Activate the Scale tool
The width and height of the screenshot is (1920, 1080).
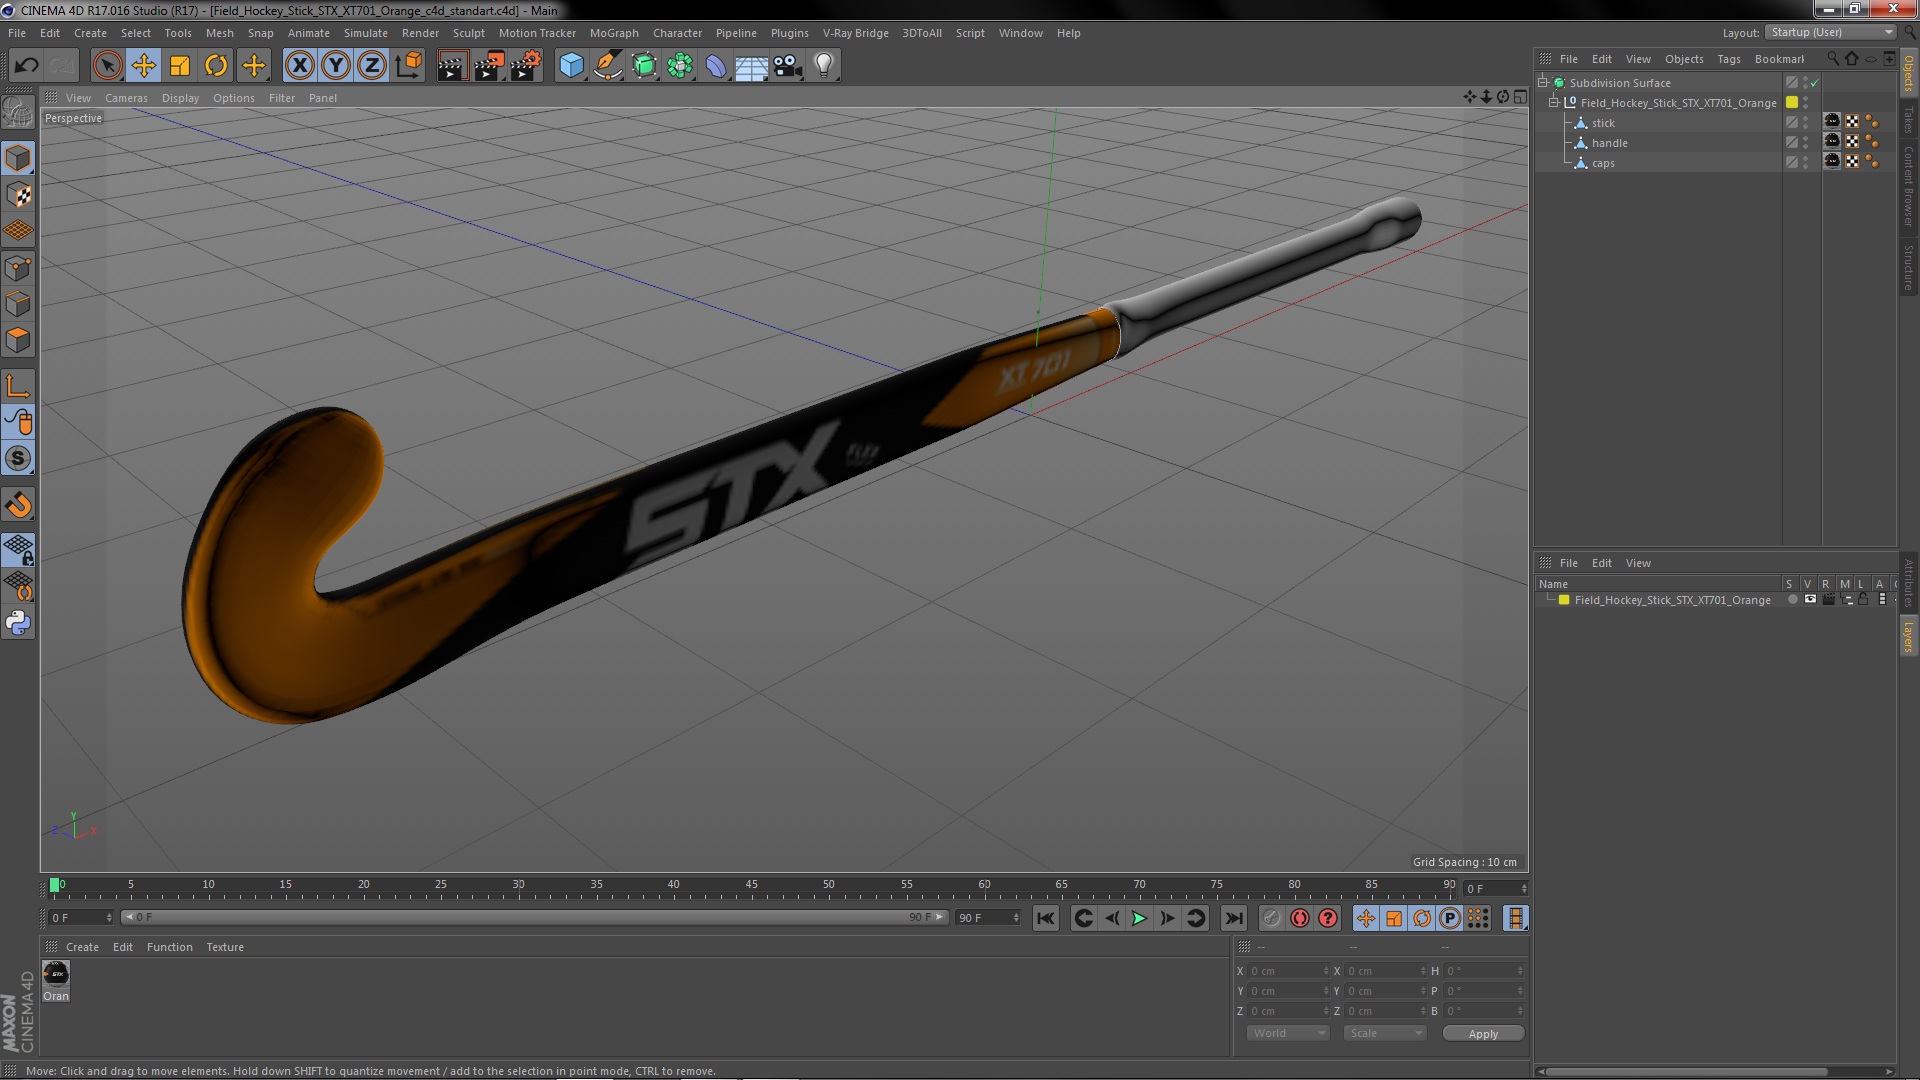pyautogui.click(x=180, y=66)
